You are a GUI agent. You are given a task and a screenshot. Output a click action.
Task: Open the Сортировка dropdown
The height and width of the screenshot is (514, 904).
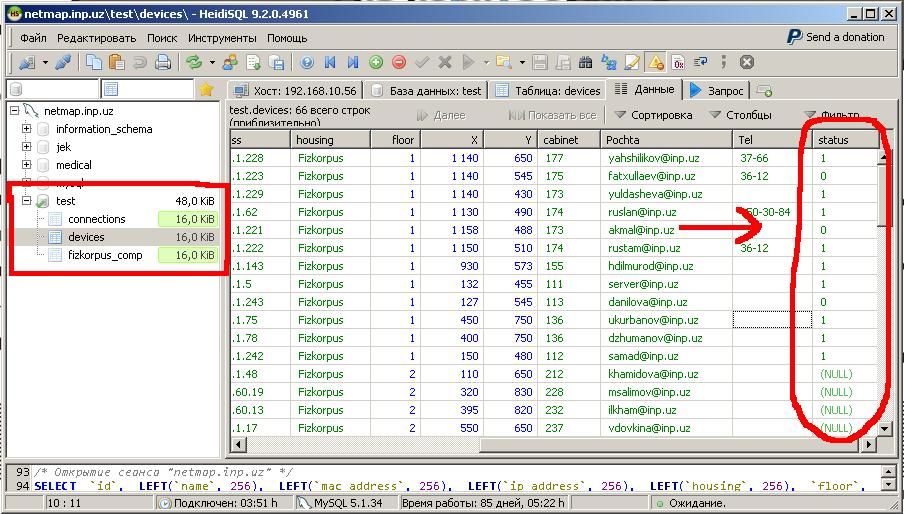[653, 115]
